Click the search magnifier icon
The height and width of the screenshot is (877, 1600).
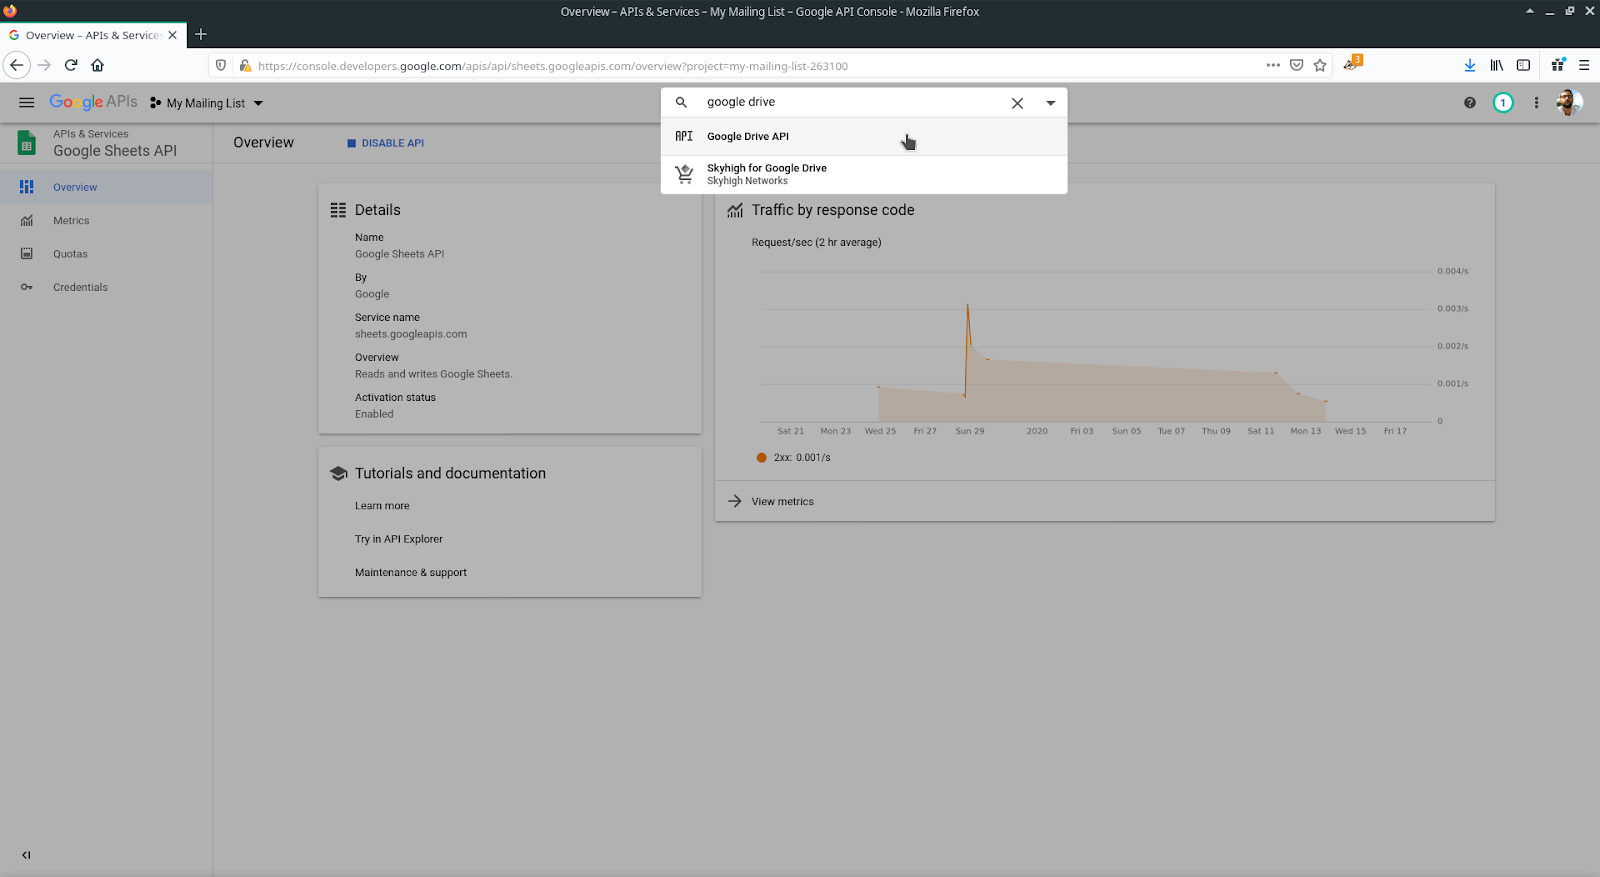[x=681, y=102]
